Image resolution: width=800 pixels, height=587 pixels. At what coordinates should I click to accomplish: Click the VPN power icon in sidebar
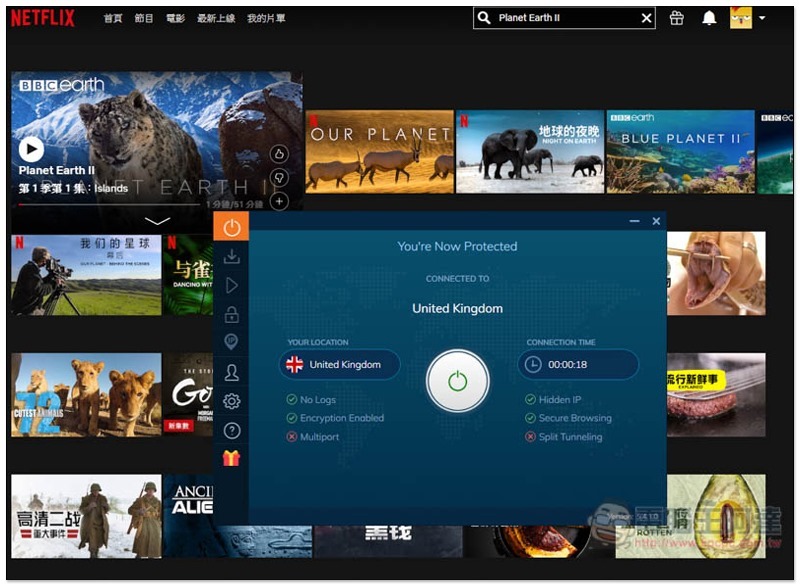(231, 227)
